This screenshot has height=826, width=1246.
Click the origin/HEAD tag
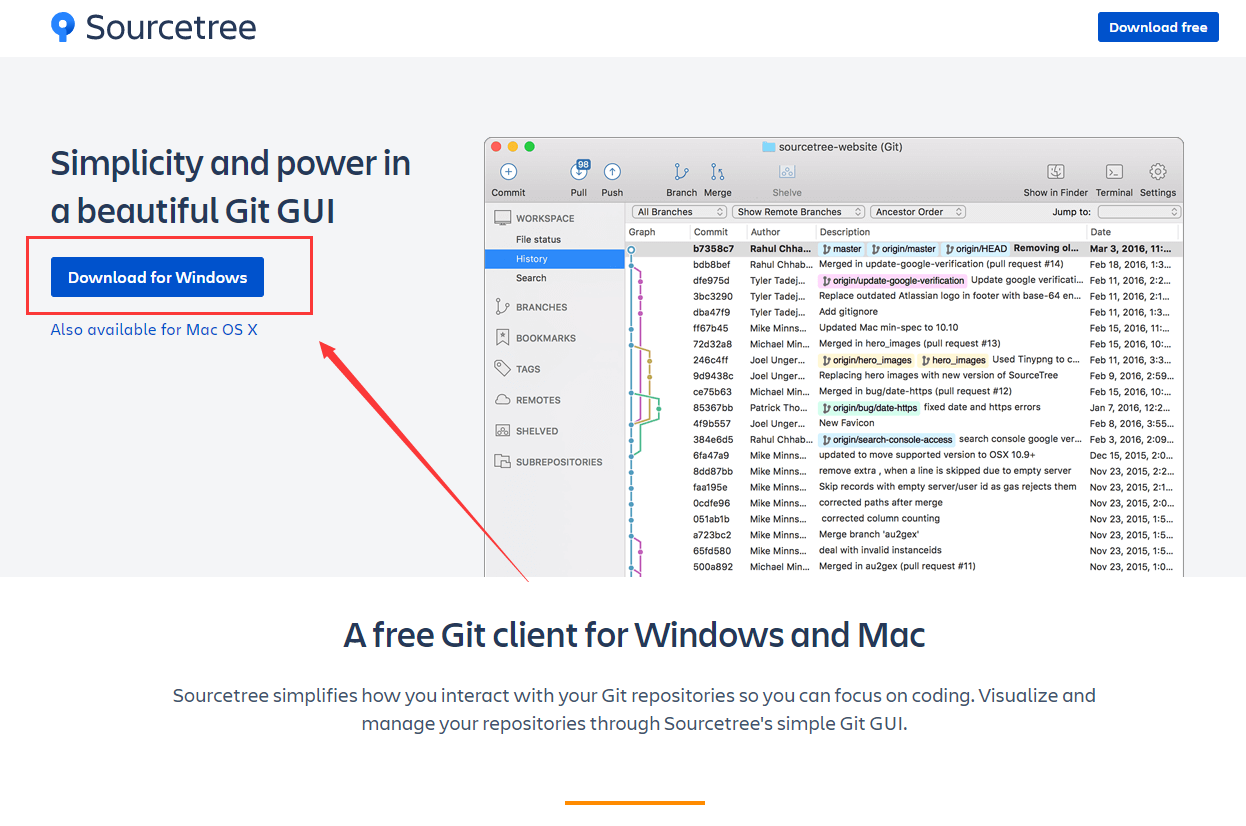tap(975, 248)
